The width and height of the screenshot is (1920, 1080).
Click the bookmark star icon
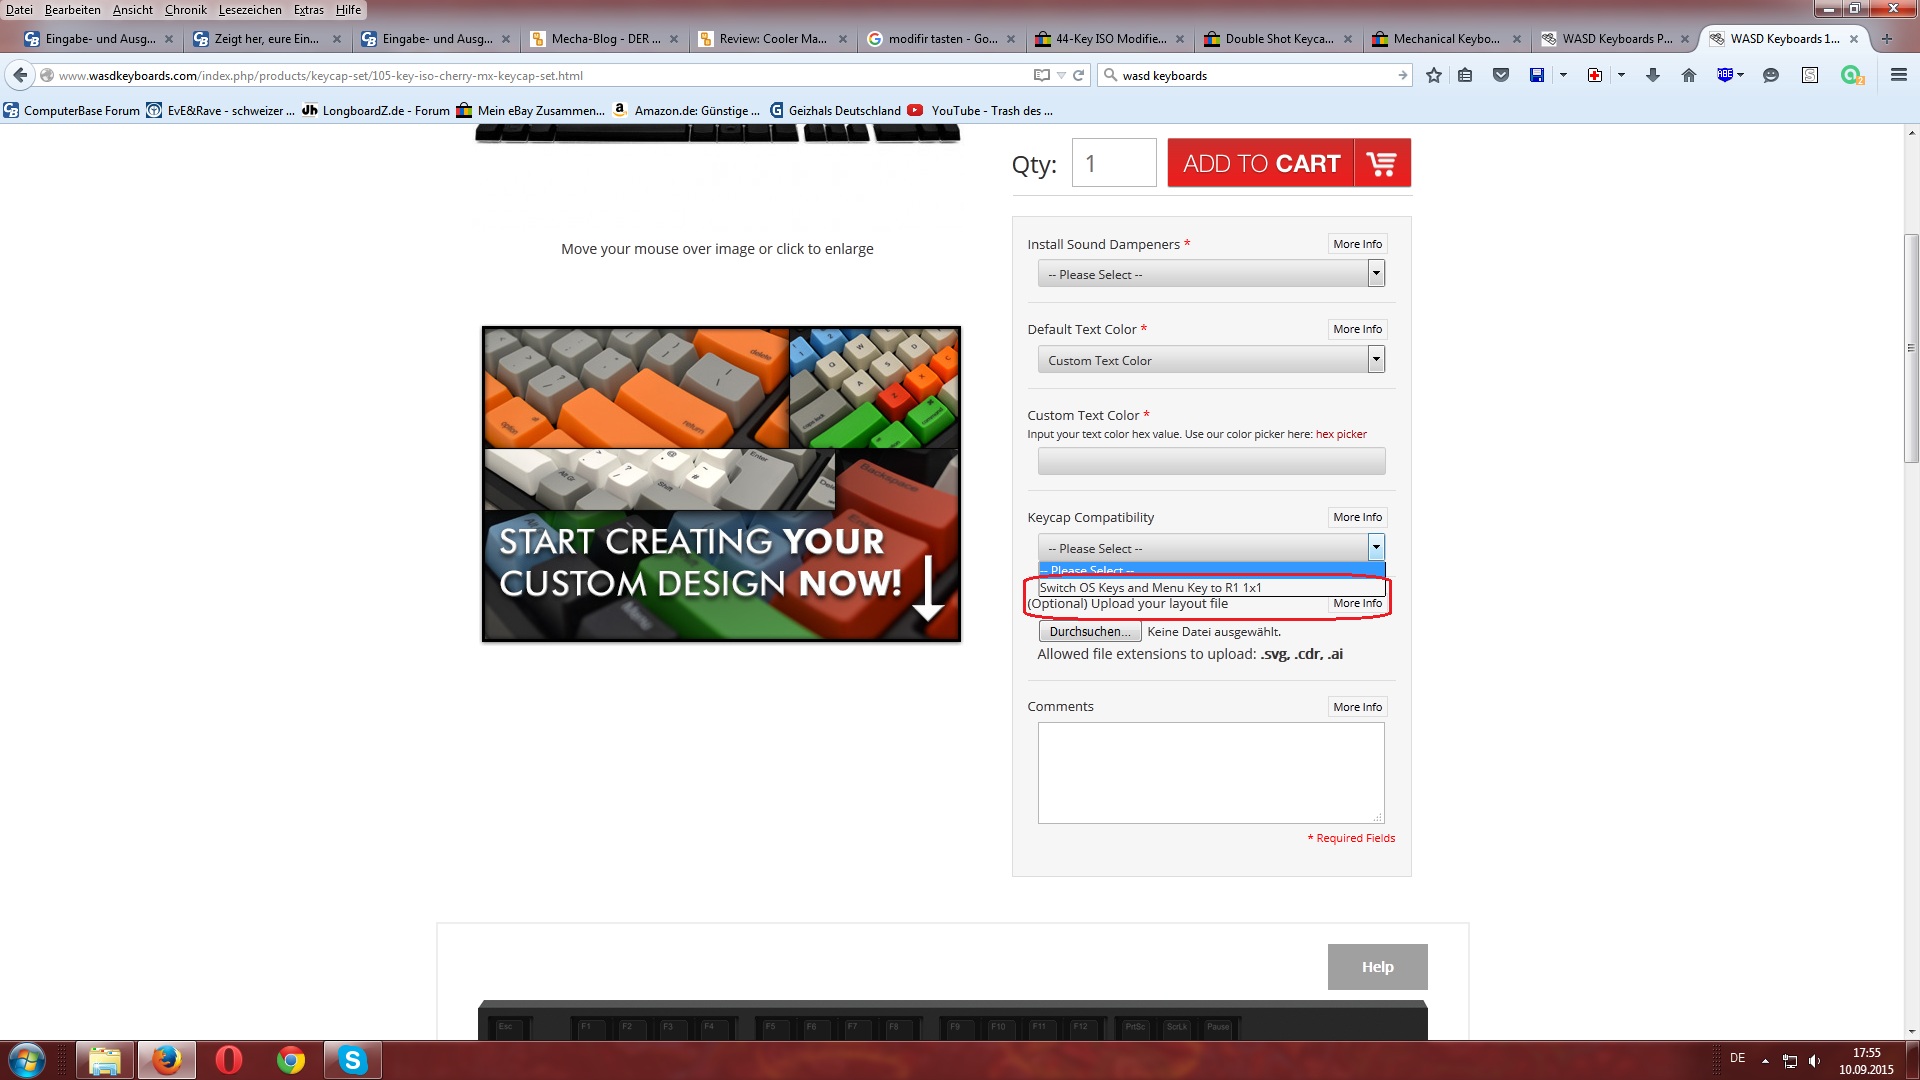click(1433, 75)
